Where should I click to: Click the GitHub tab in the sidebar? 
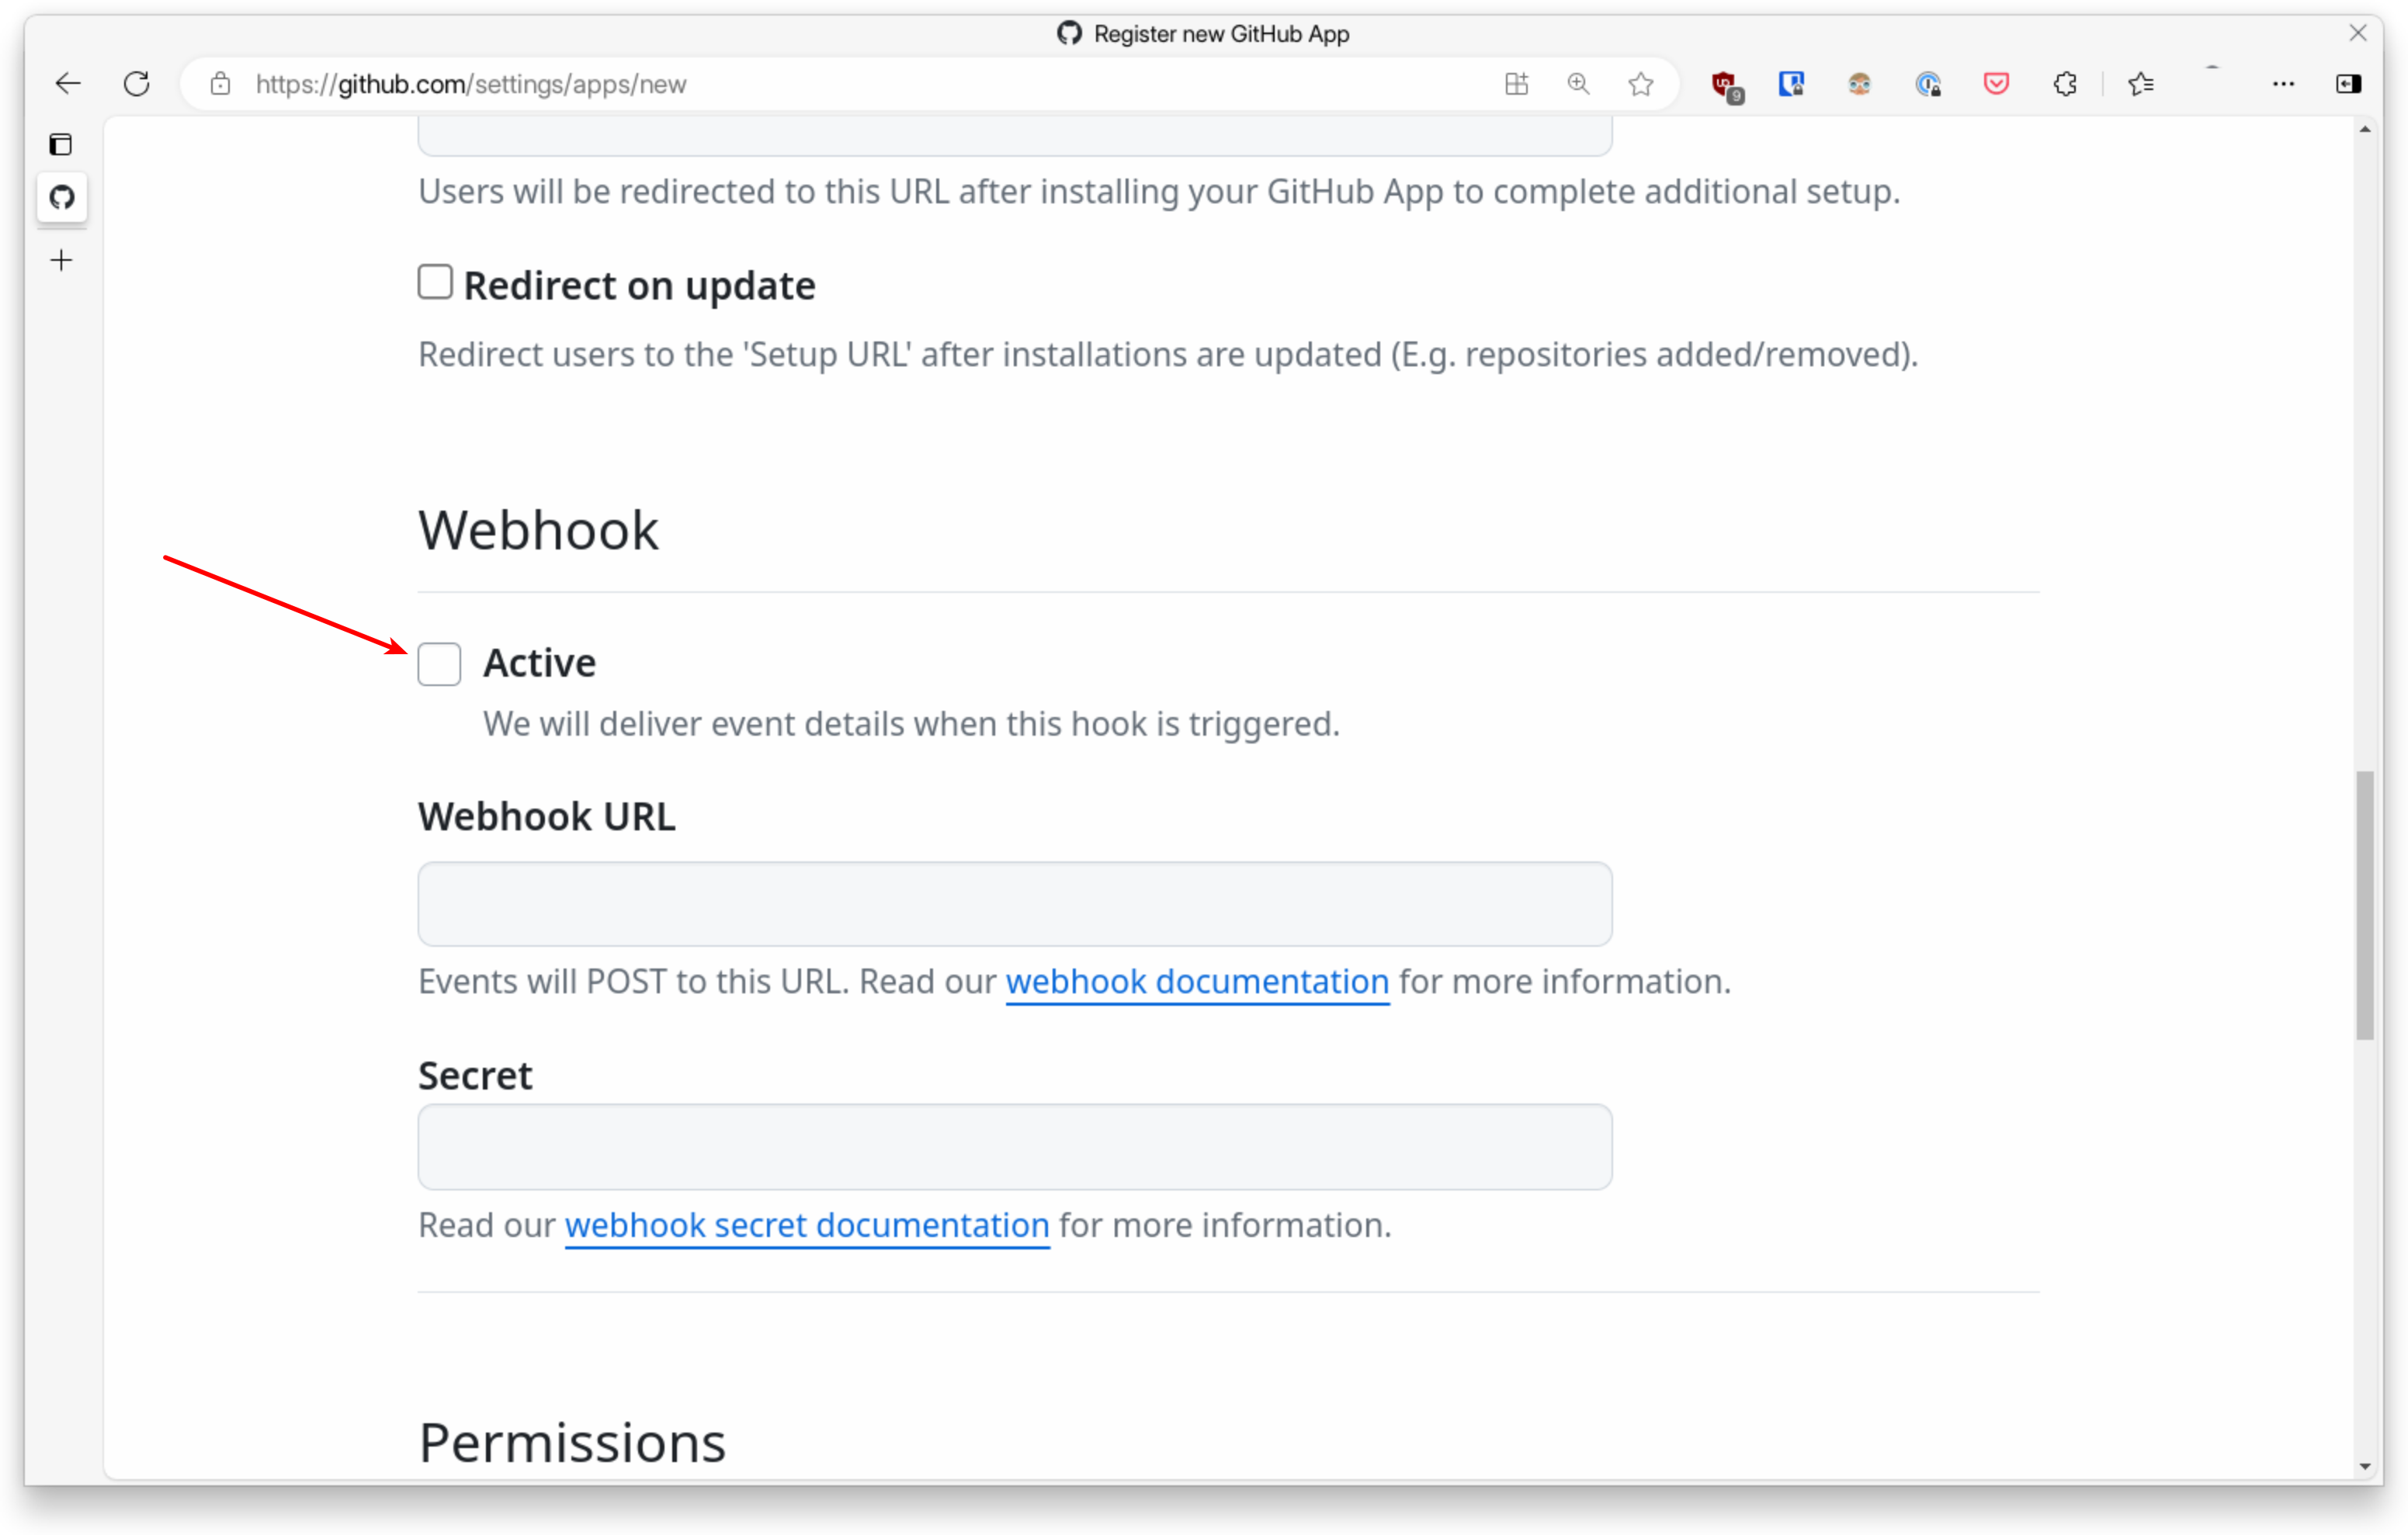click(62, 197)
